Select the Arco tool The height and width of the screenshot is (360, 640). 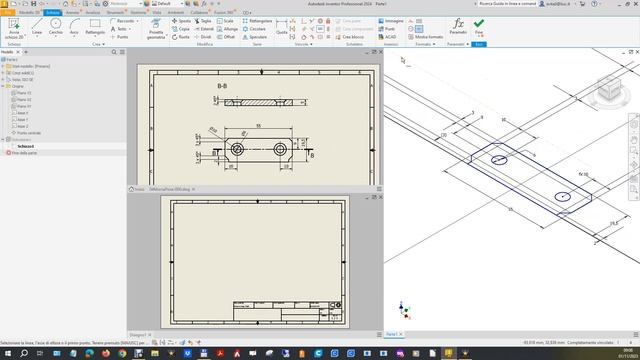74,27
